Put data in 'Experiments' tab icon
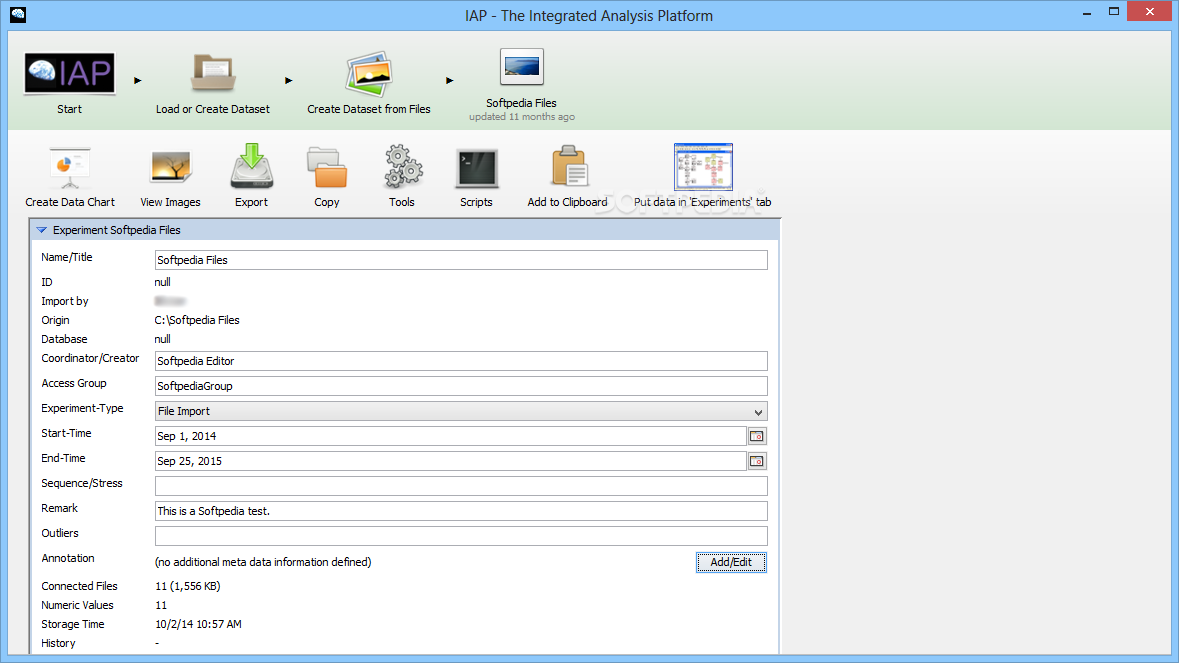The height and width of the screenshot is (663, 1179). point(703,167)
